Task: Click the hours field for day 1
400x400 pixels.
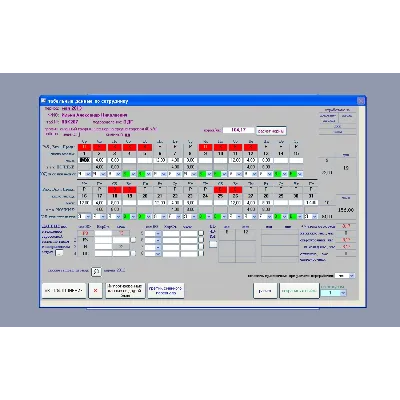Action: pyautogui.click(x=84, y=160)
